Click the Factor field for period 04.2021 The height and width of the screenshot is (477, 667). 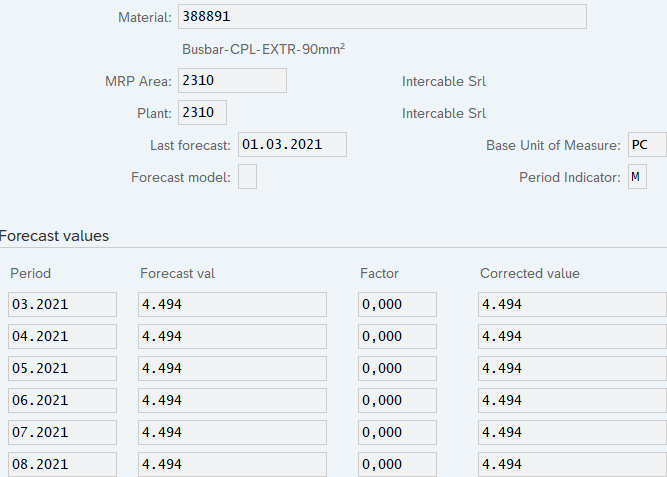tap(397, 337)
